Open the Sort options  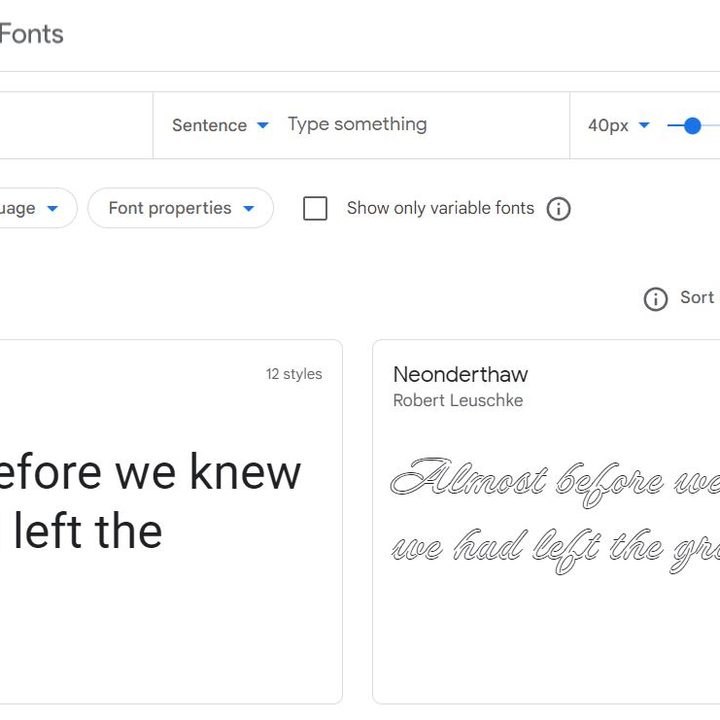tap(697, 298)
